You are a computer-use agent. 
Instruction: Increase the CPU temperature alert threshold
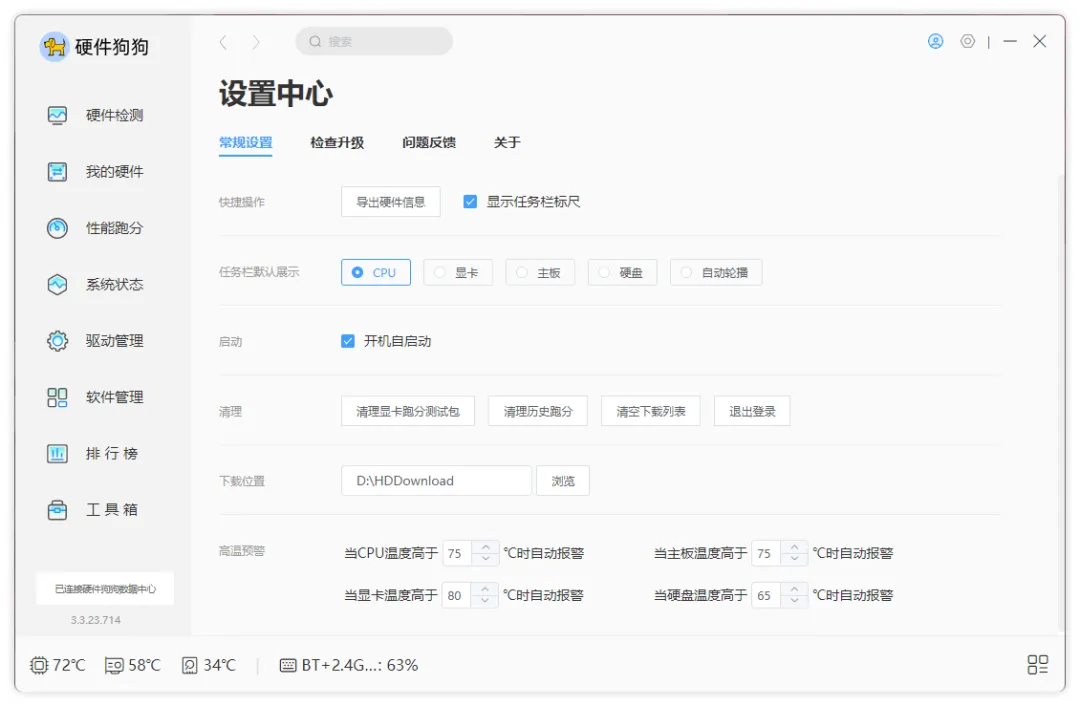pos(486,547)
